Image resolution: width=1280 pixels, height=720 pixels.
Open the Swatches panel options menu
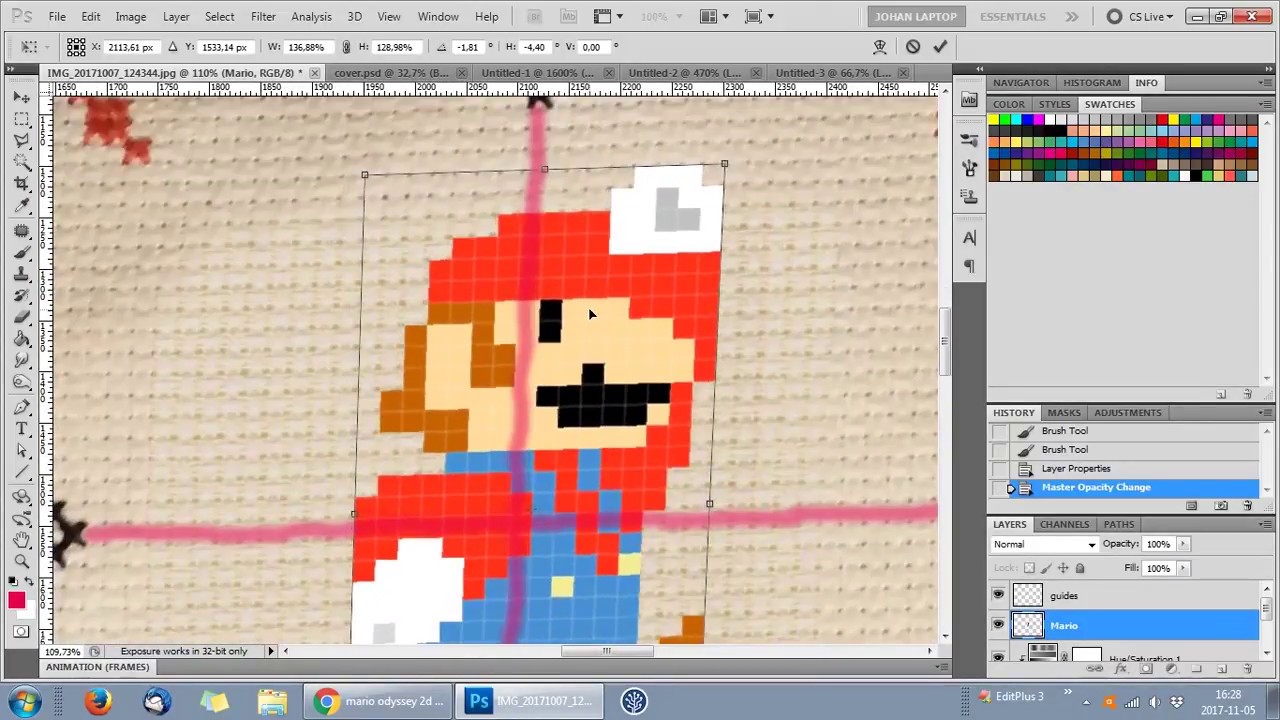click(x=1267, y=104)
